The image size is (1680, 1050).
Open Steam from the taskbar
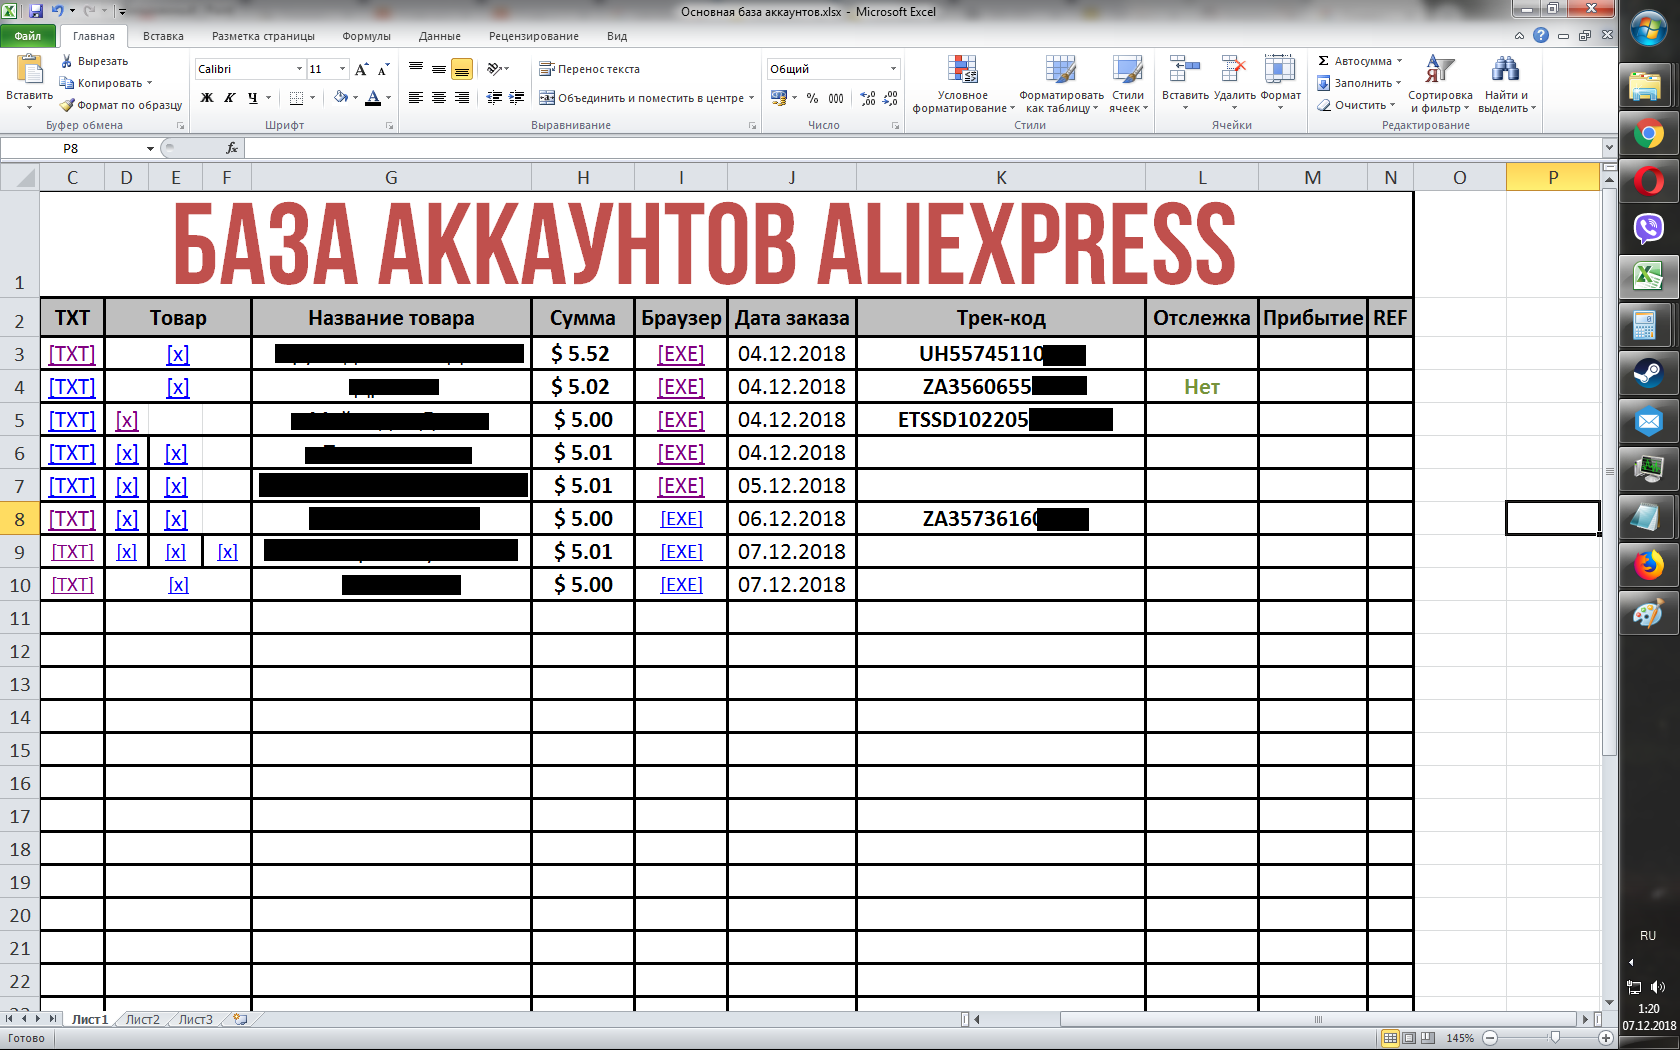[1648, 374]
